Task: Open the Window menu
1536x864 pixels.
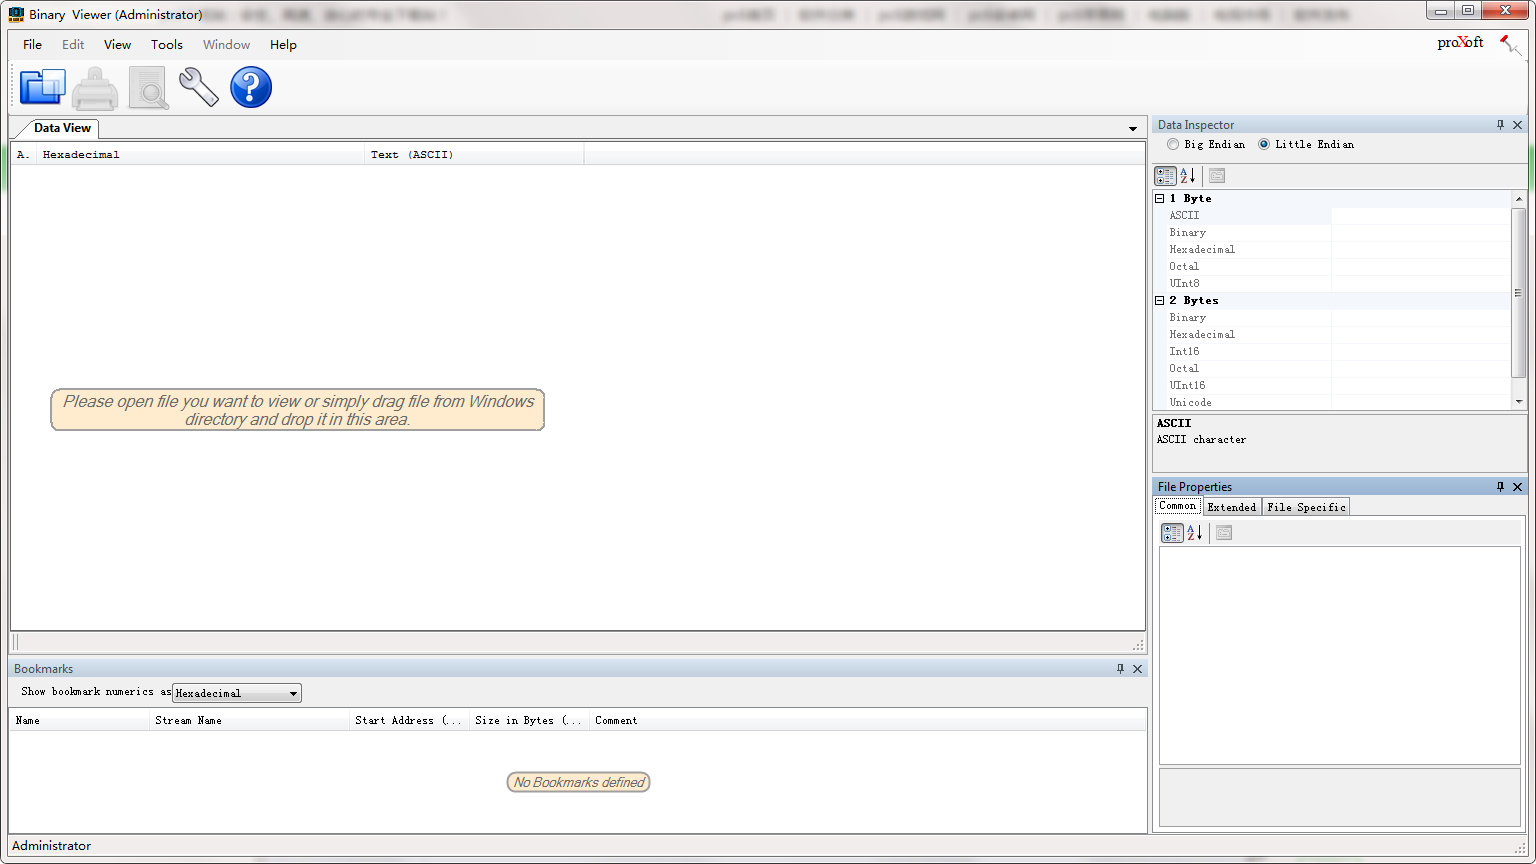Action: point(227,44)
